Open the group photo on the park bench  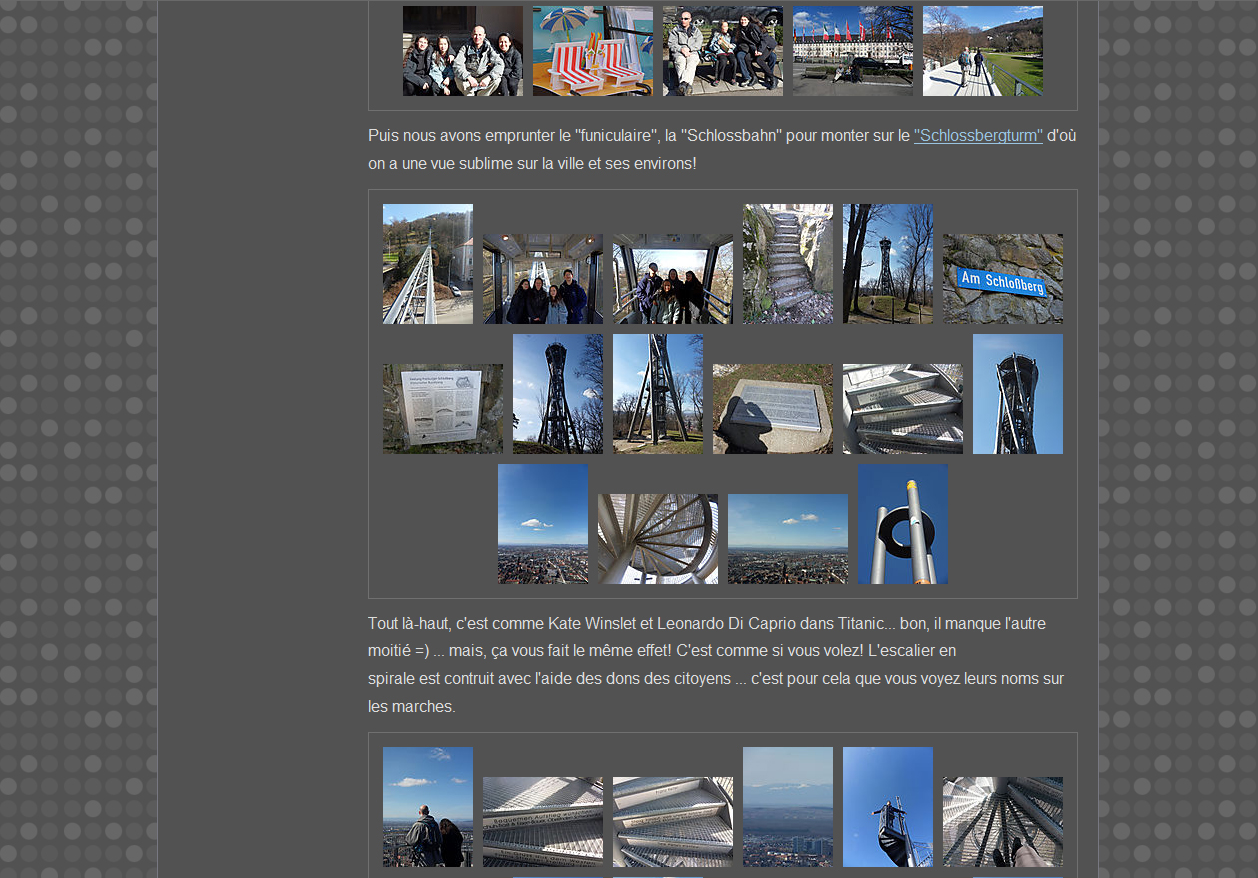722,51
